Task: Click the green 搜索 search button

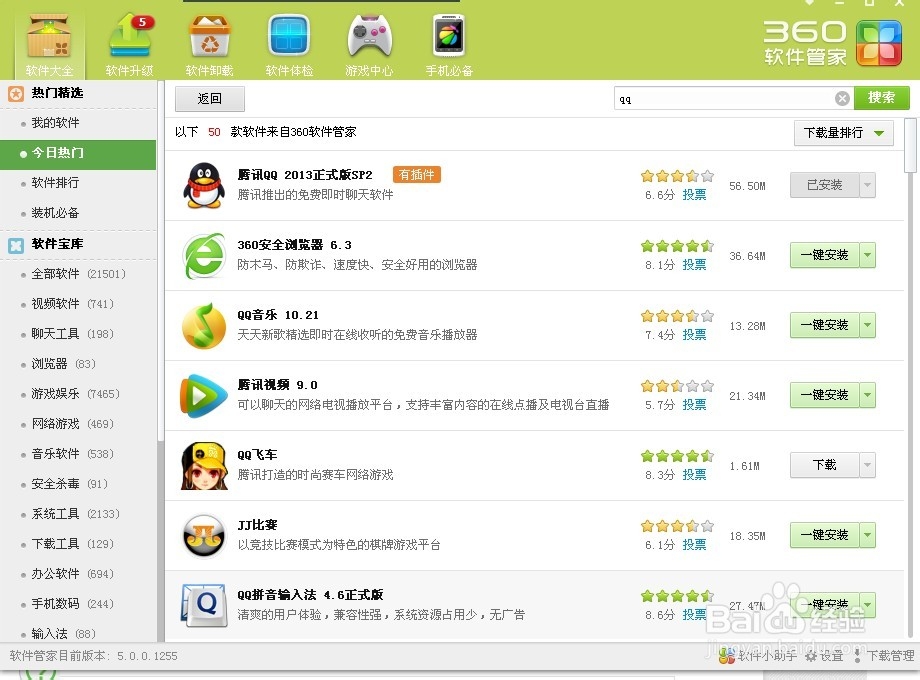Action: (882, 98)
